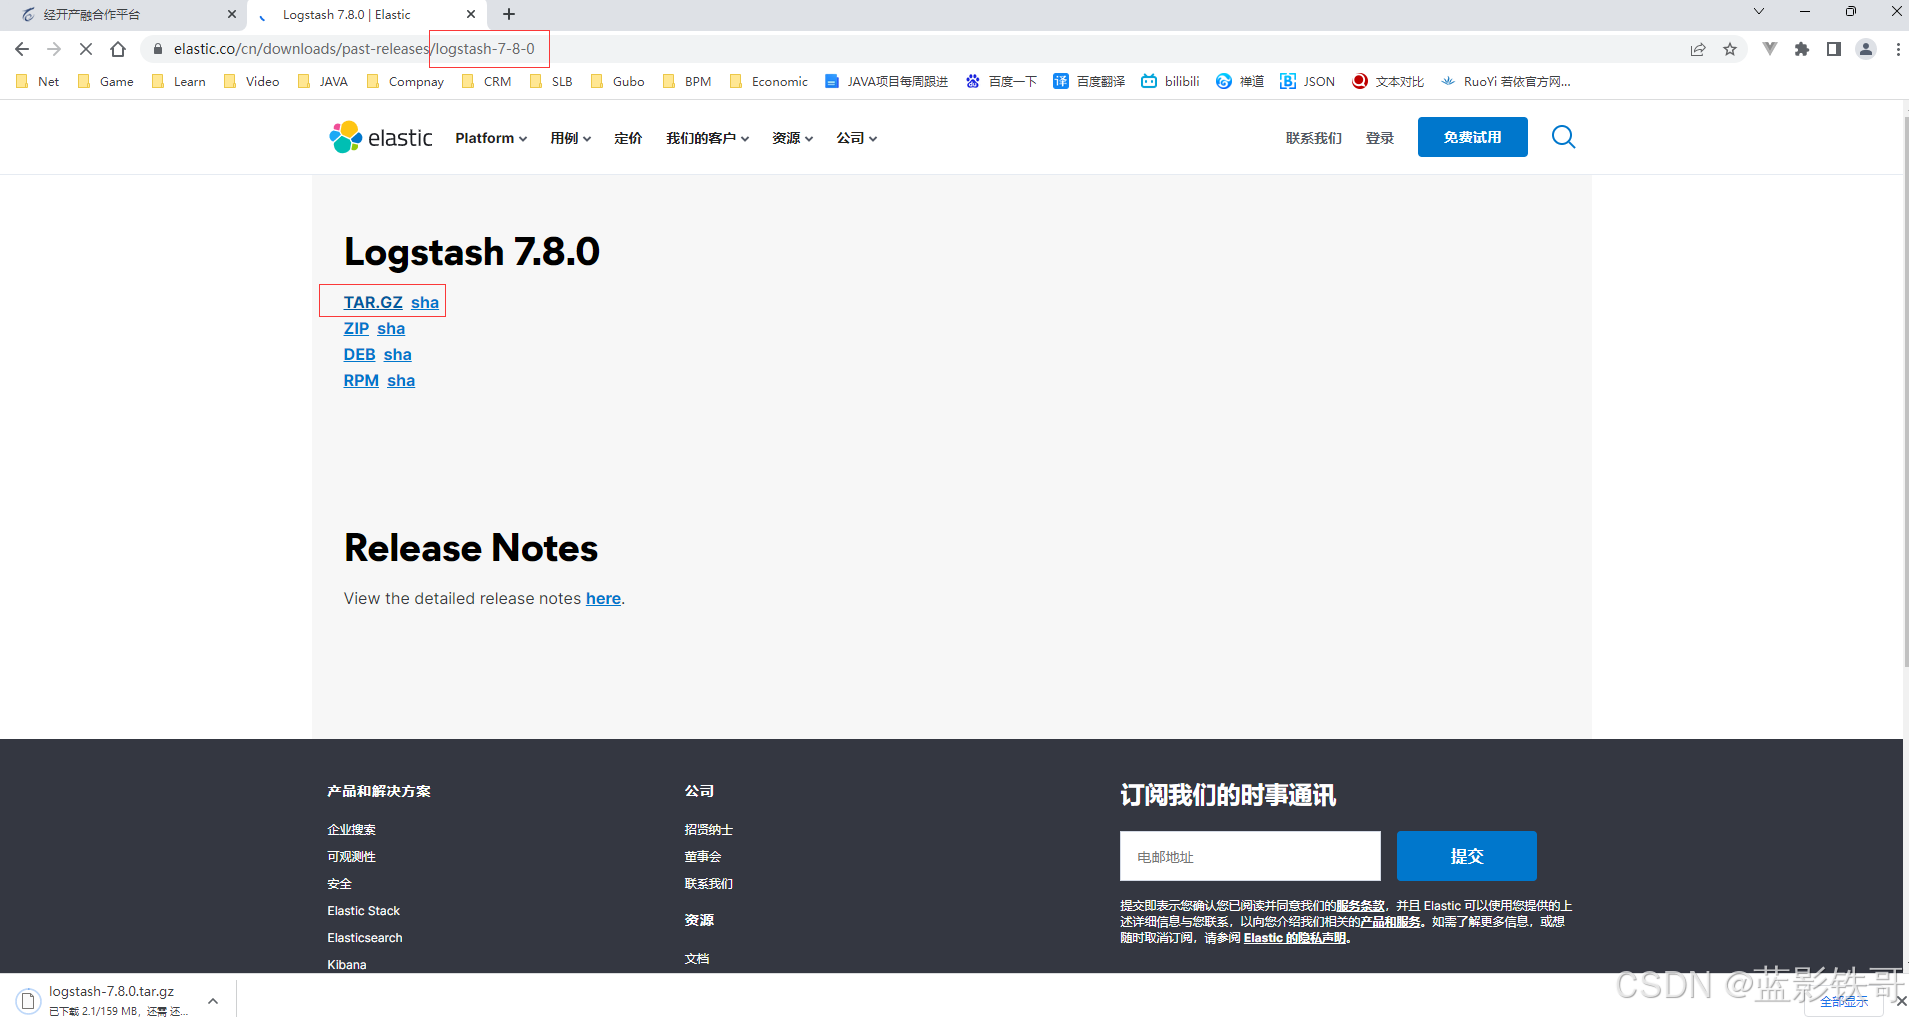Screen dimensions: 1909x1017
Task: Bookmark this page with the star icon
Action: pyautogui.click(x=1730, y=49)
